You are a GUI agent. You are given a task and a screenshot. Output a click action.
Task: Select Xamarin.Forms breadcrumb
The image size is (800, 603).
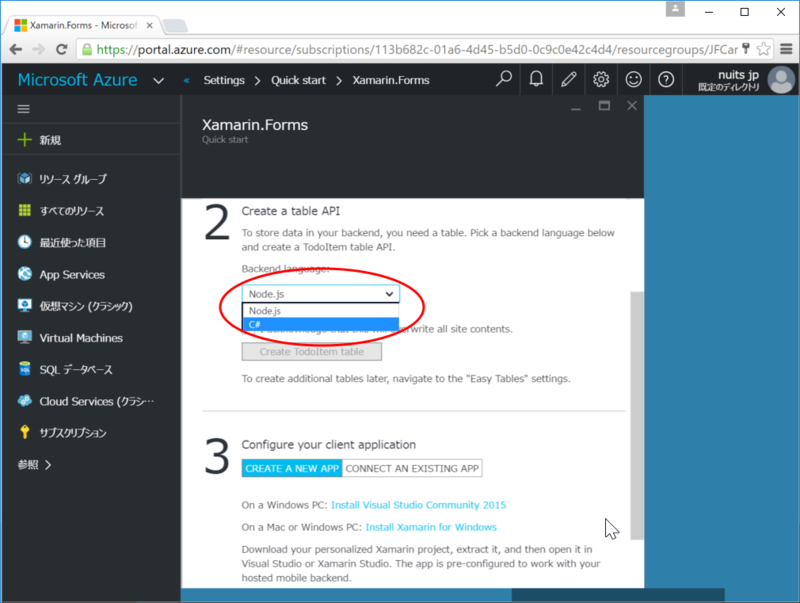391,80
